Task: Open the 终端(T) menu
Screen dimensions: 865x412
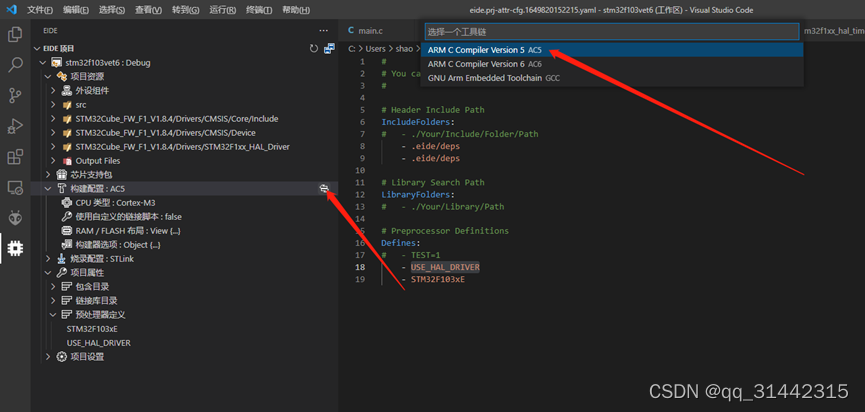Action: 259,10
